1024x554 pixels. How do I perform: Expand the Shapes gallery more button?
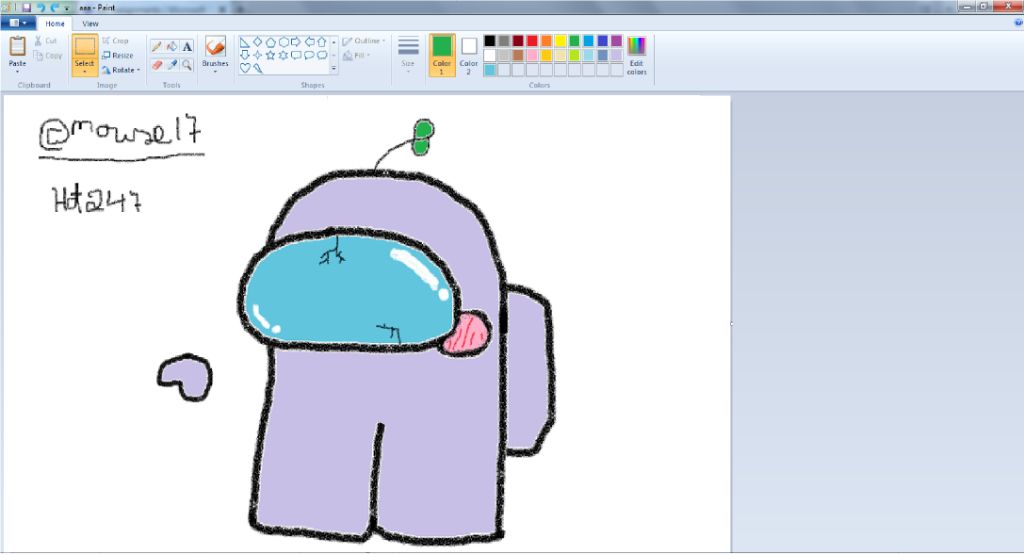point(334,68)
